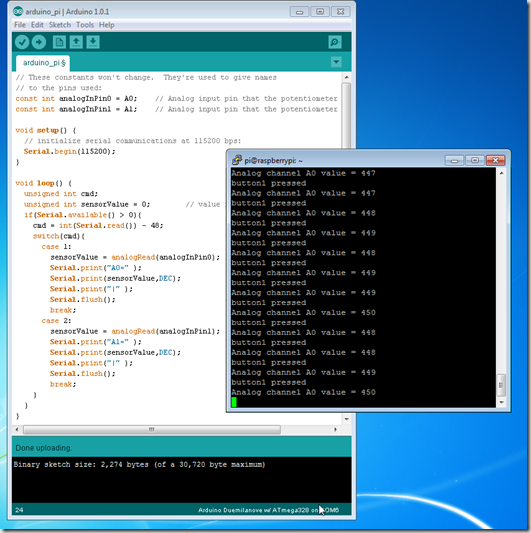This screenshot has height=533, width=531.
Task: Click terminal line ending in value = 450 at bottom
Action: point(303,392)
